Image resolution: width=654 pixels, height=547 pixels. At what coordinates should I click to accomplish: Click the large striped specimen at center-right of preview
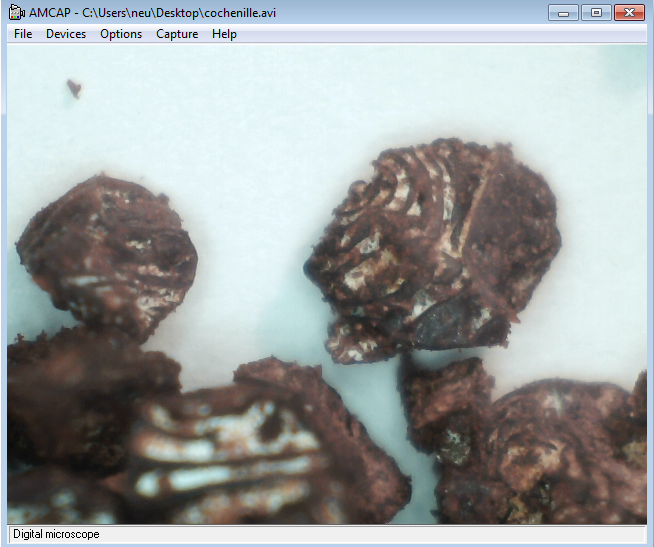tap(440, 245)
